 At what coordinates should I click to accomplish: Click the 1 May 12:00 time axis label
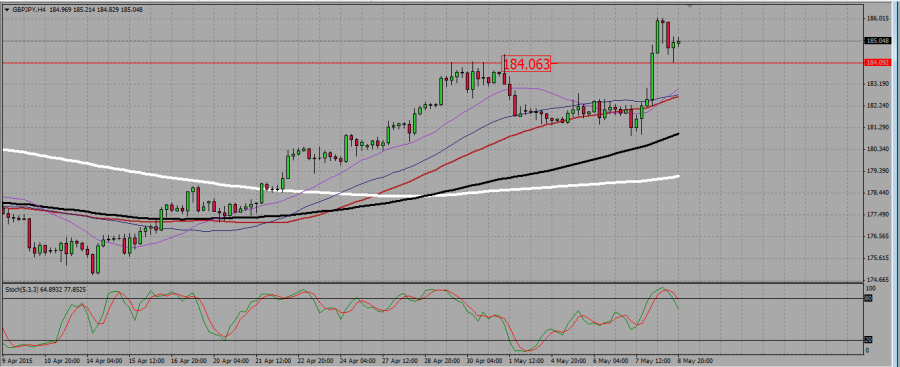[527, 361]
